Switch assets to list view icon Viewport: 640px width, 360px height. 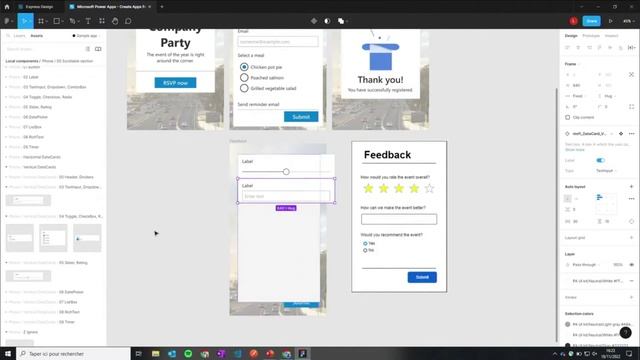click(88, 49)
